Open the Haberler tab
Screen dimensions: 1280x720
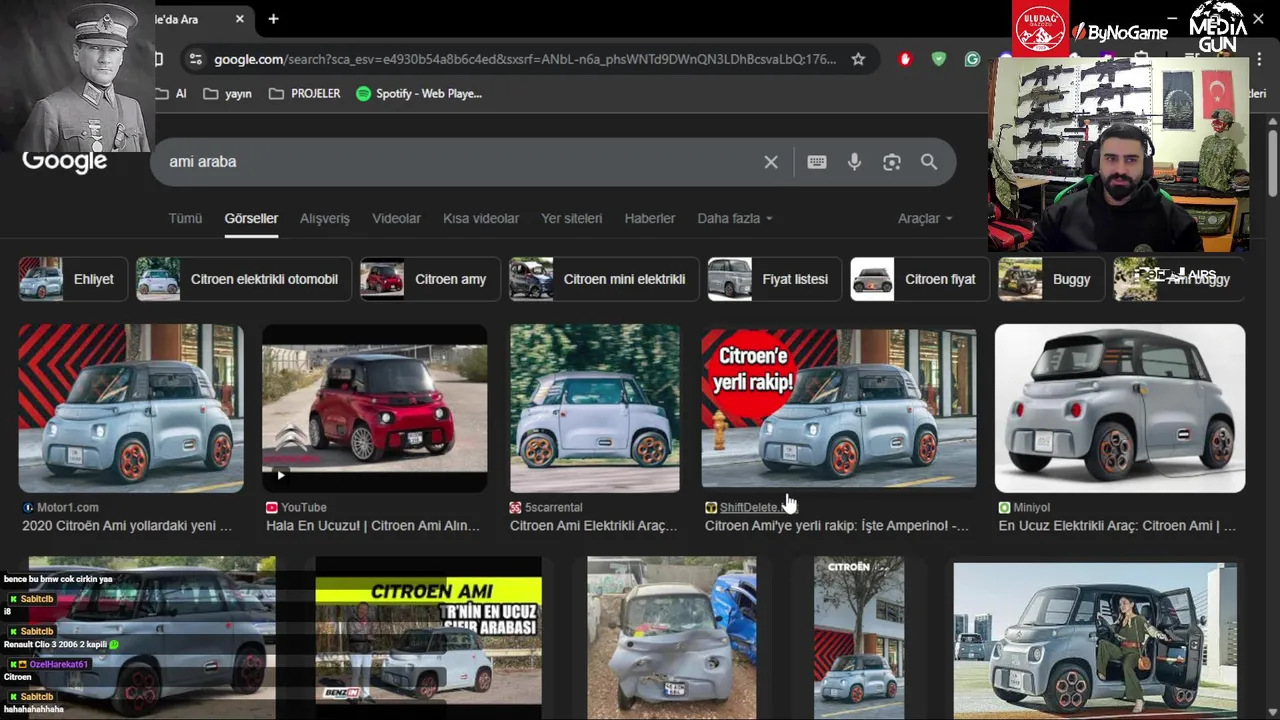(650, 218)
